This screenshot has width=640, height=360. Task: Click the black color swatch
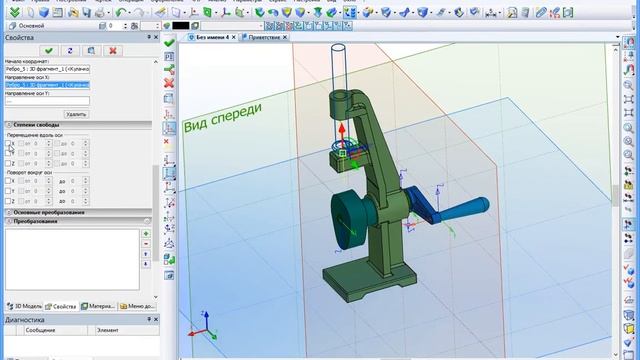[x=180, y=26]
